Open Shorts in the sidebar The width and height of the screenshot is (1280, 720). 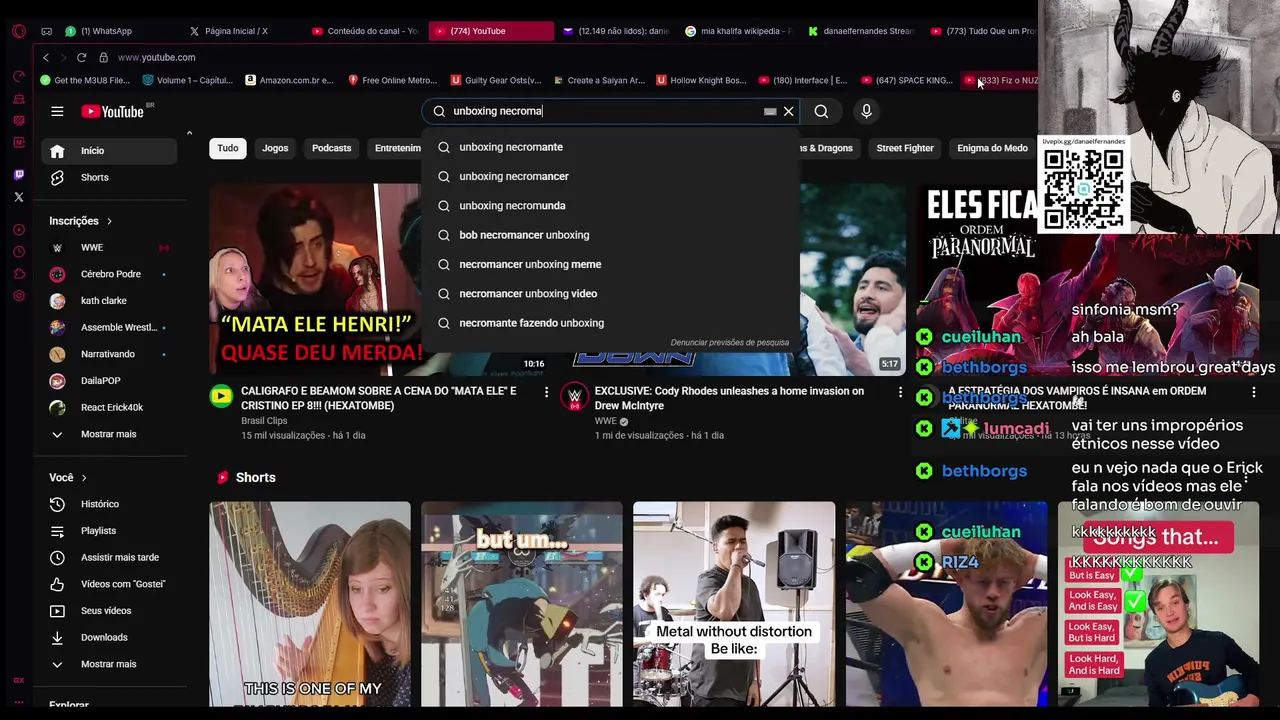[109, 177]
